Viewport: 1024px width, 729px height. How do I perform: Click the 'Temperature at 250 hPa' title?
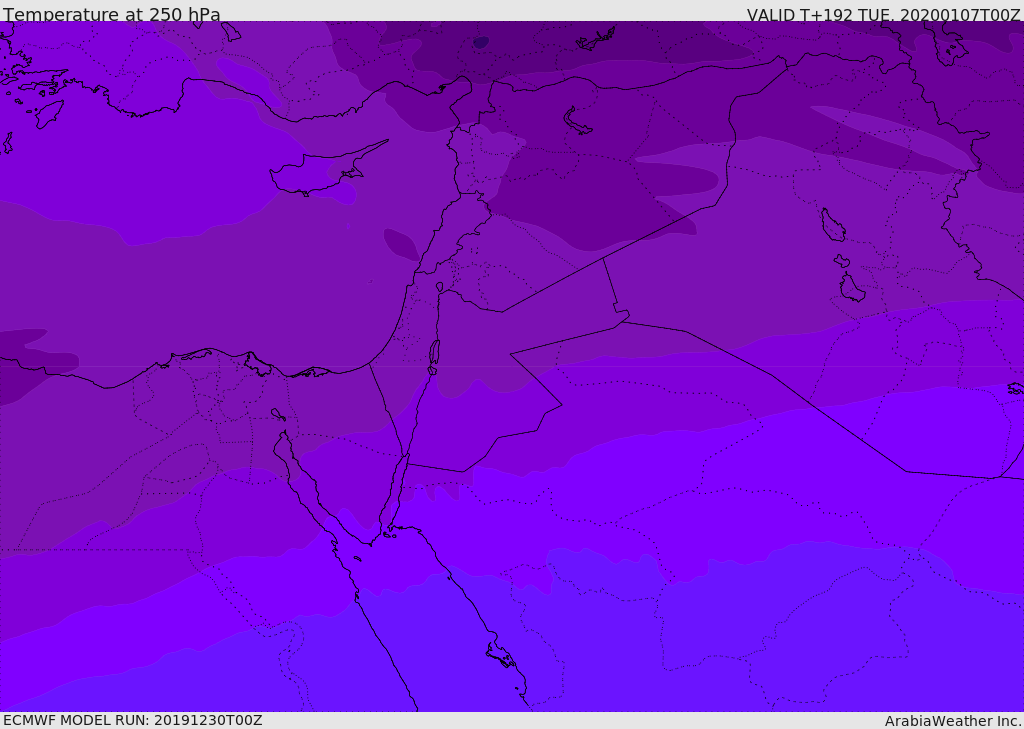112,14
